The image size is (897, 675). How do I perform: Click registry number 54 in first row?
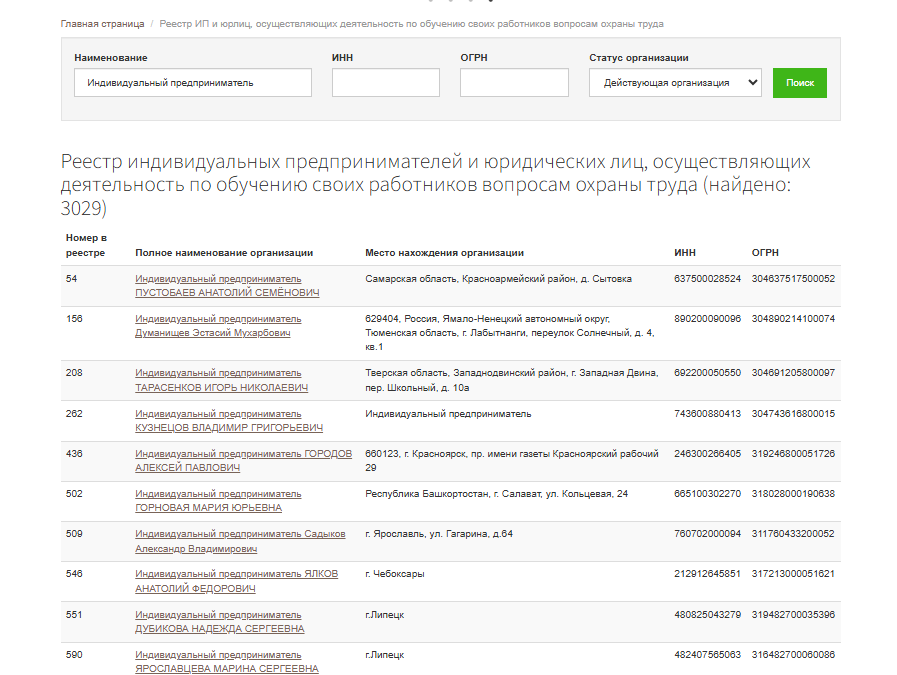coord(72,279)
